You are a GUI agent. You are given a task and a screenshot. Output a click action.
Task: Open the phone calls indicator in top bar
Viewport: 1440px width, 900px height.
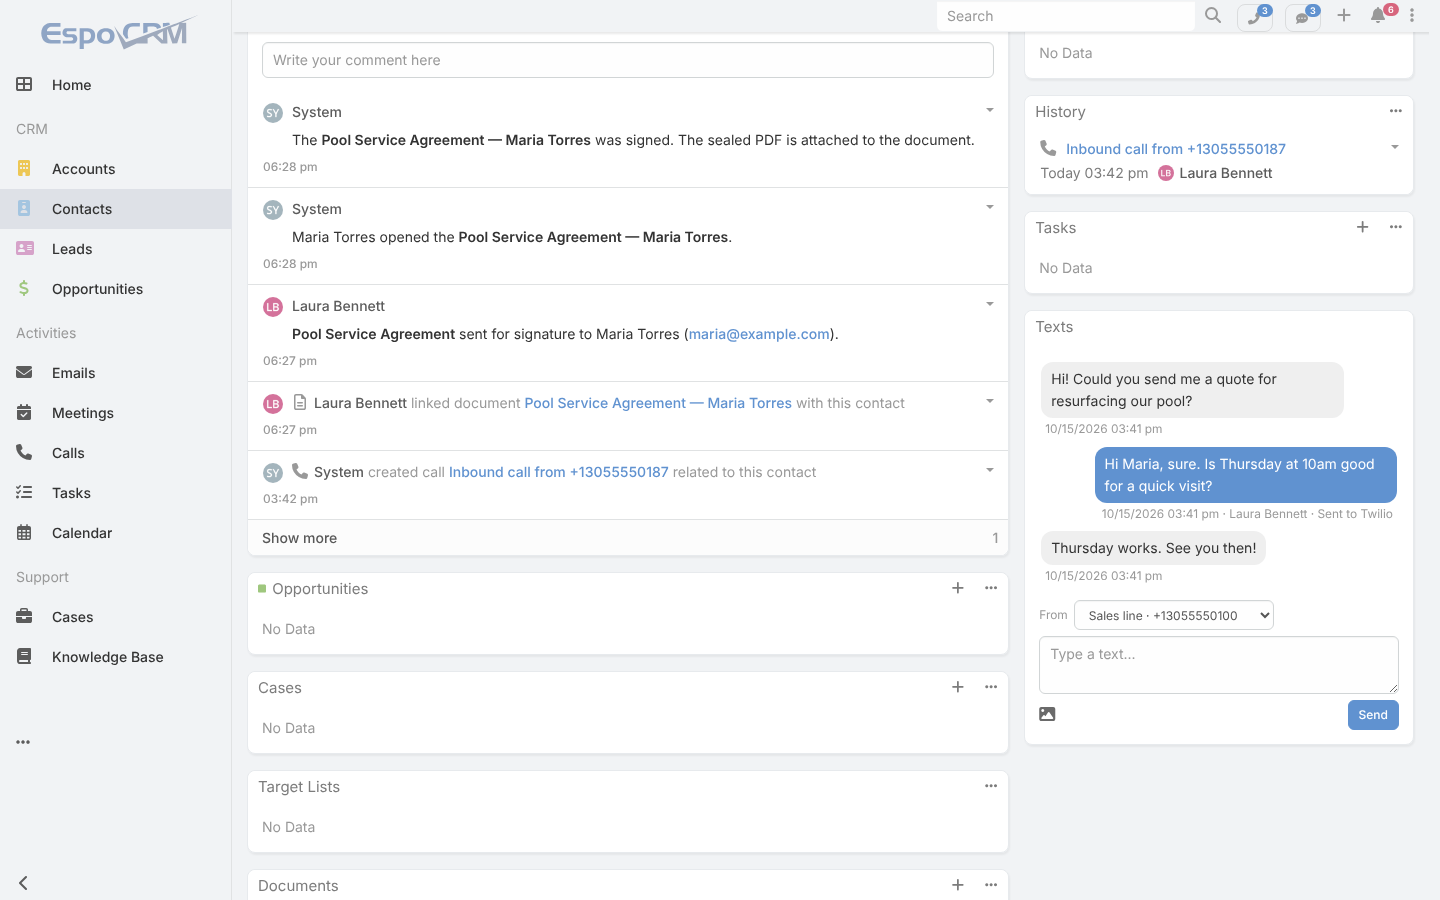click(1255, 17)
